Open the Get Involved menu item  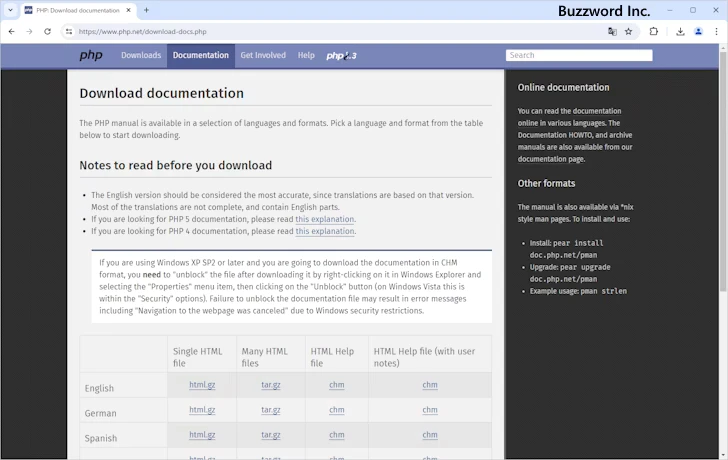[x=263, y=55]
